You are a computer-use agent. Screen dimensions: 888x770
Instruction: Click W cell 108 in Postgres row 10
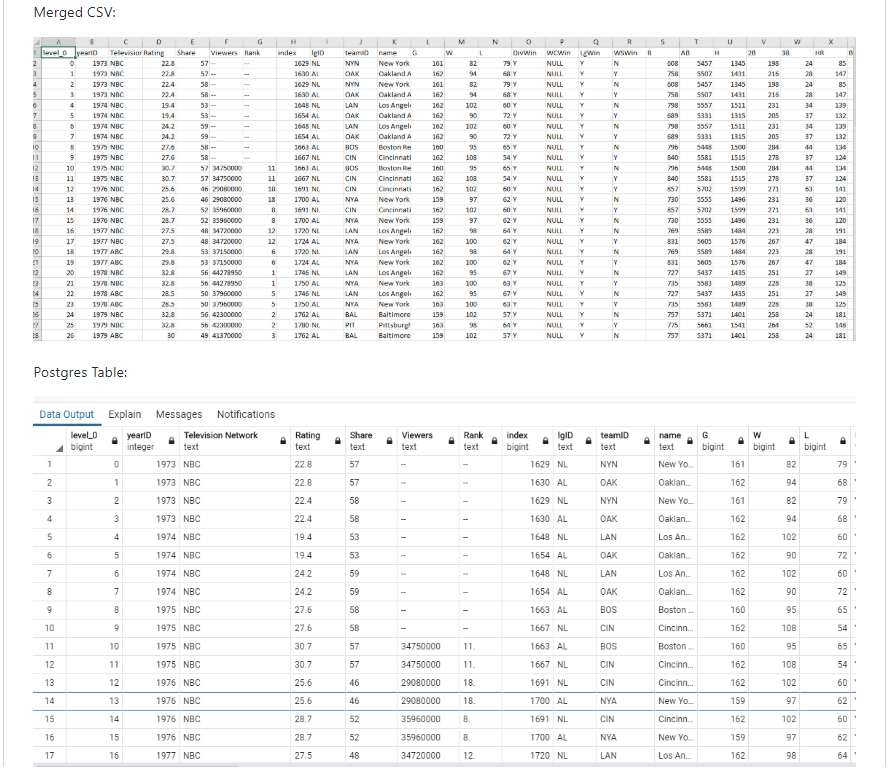click(774, 628)
